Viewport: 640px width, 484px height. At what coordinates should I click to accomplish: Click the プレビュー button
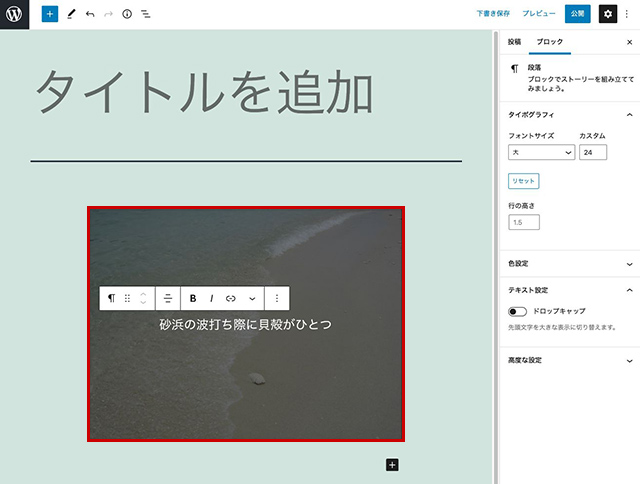539,14
